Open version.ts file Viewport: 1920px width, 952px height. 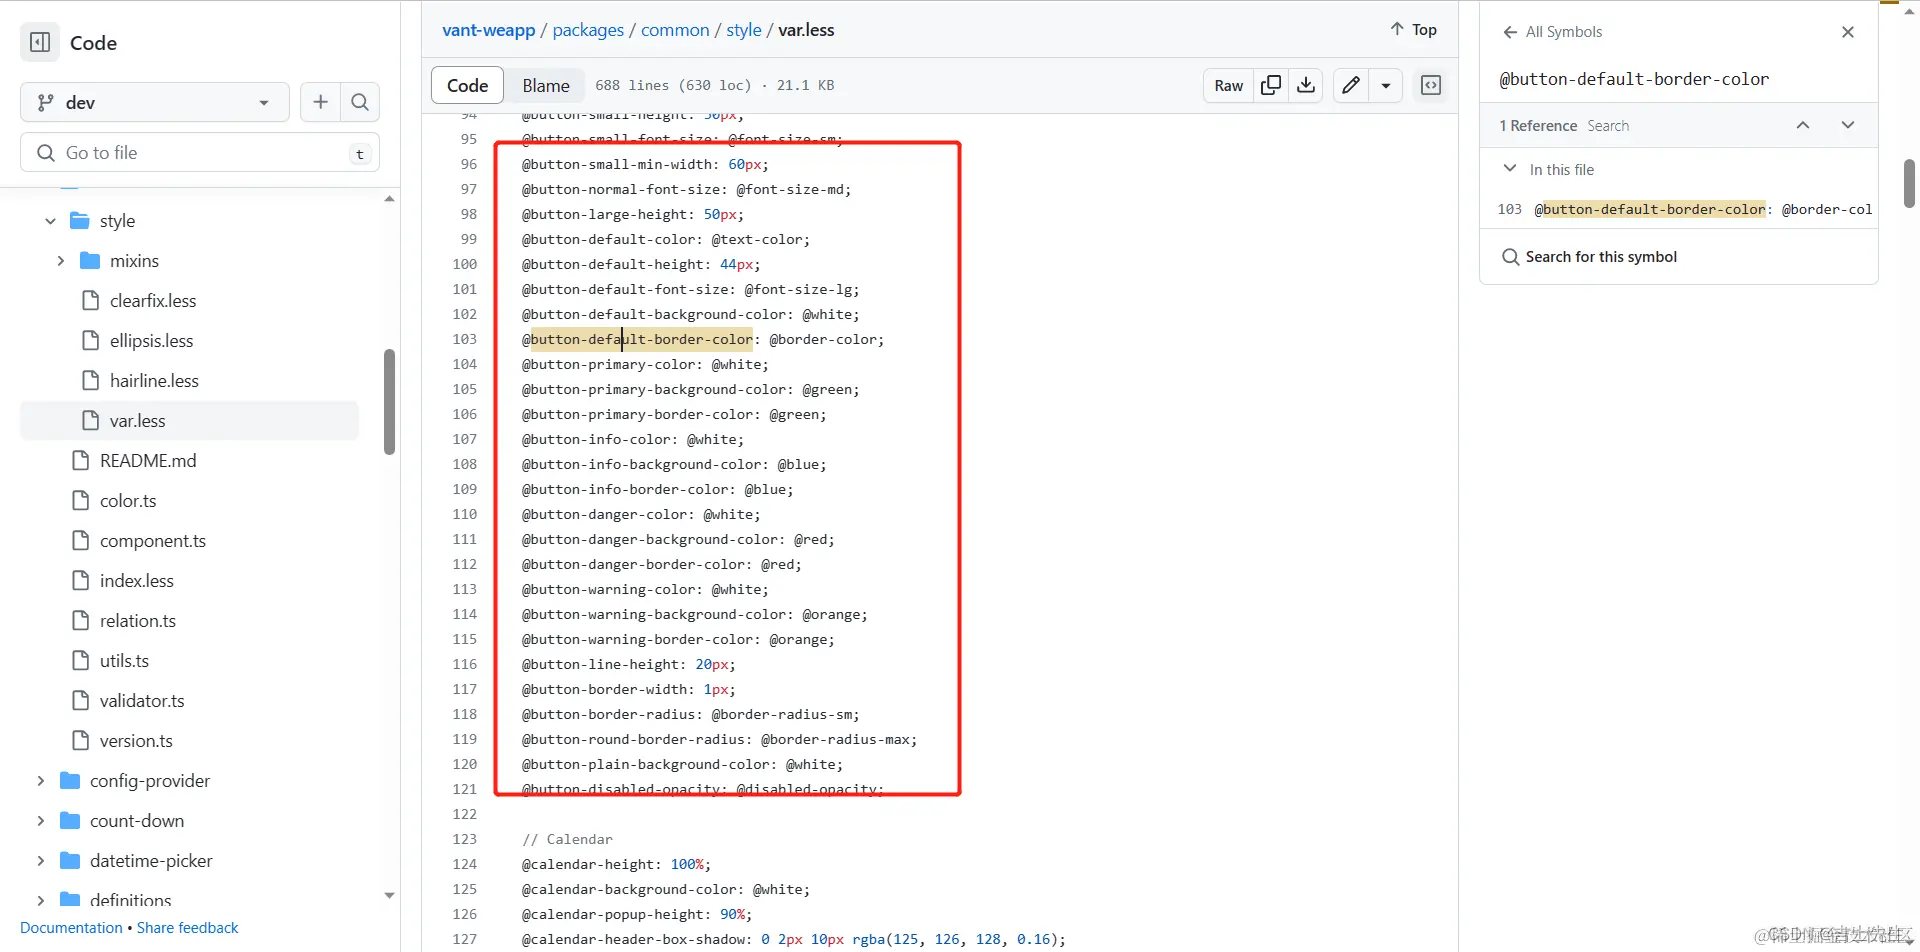click(x=136, y=741)
